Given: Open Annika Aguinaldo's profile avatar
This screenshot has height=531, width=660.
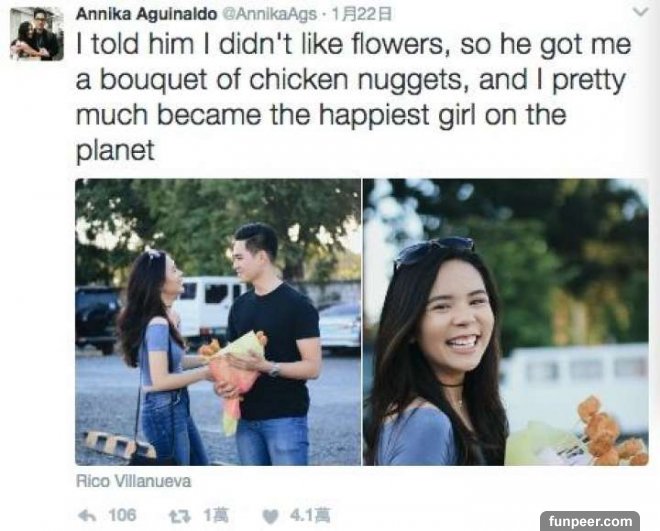Looking at the screenshot, I should 37,34.
